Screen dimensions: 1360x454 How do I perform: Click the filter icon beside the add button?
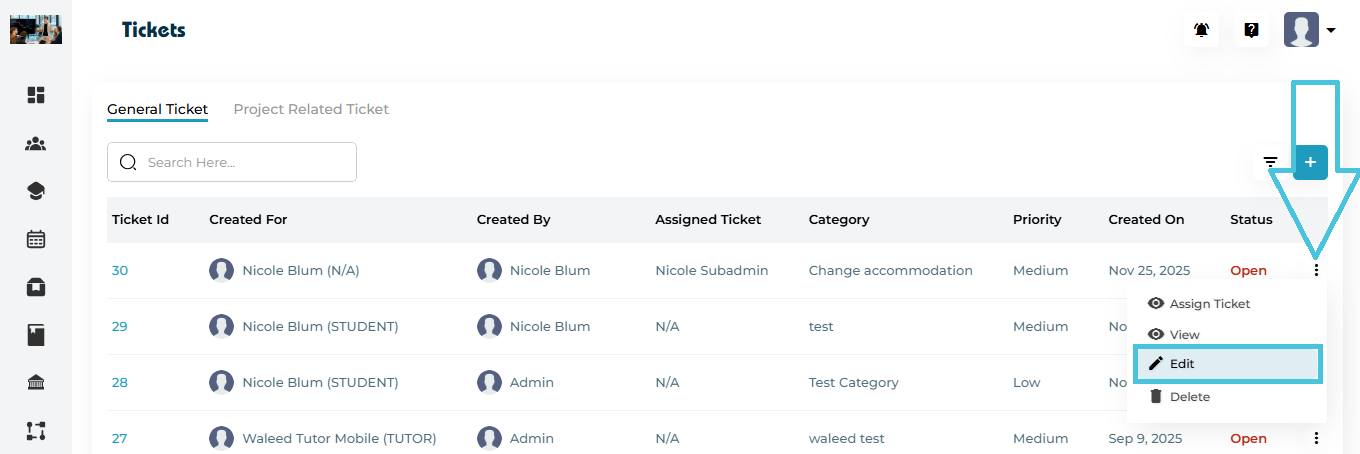(x=1270, y=162)
